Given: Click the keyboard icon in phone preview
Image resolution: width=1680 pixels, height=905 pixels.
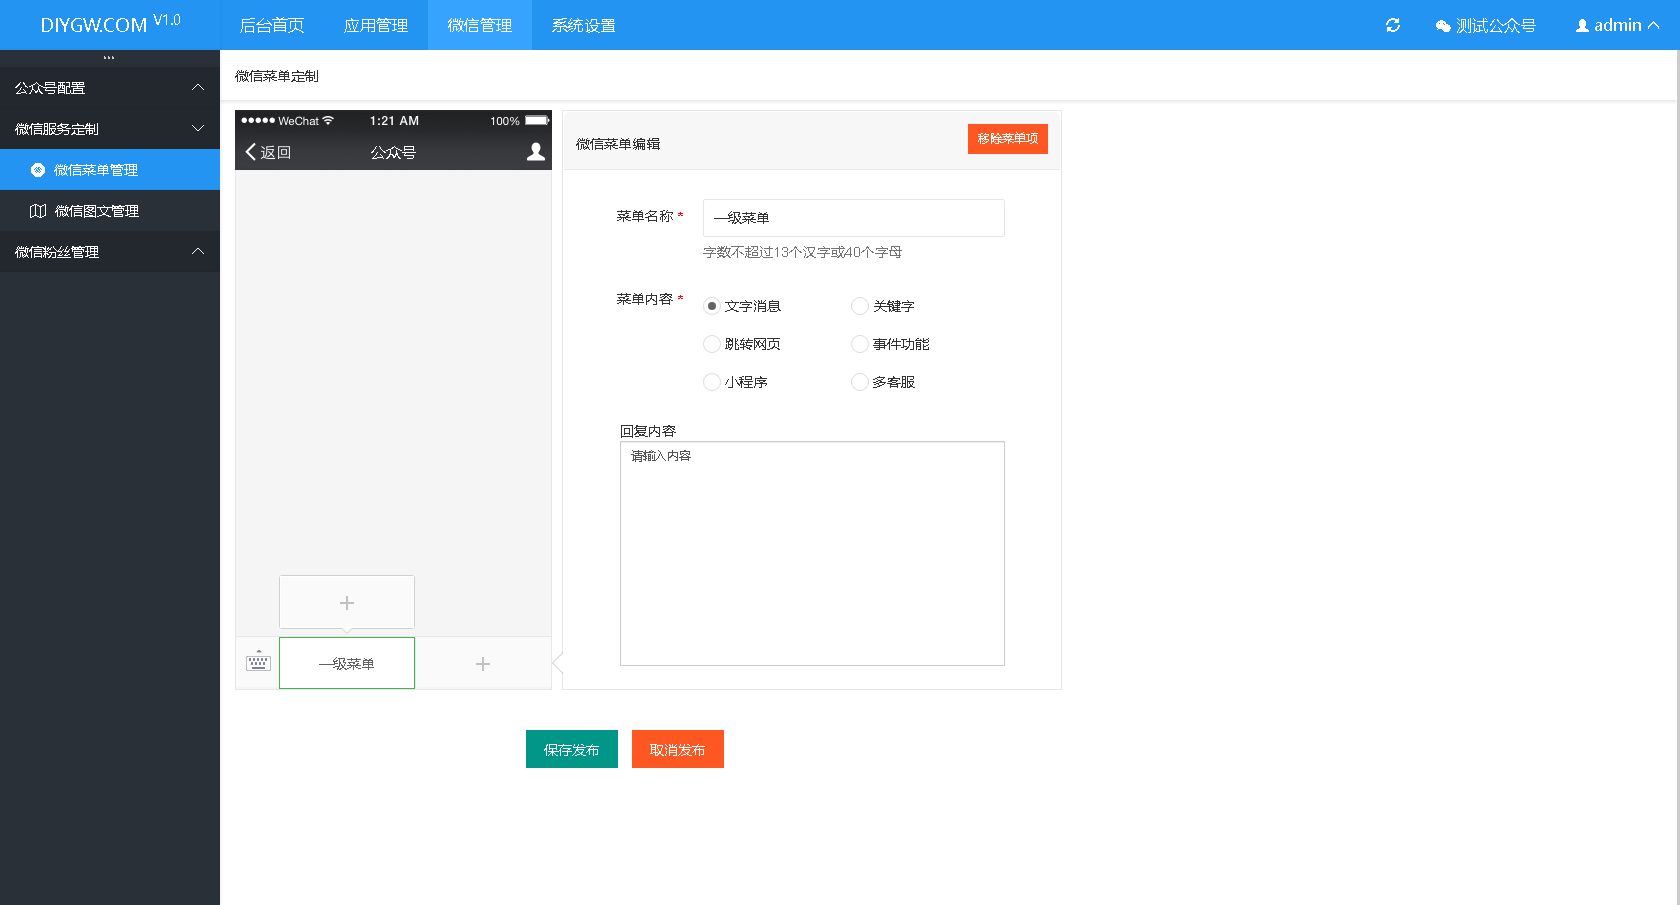Looking at the screenshot, I should 257,662.
